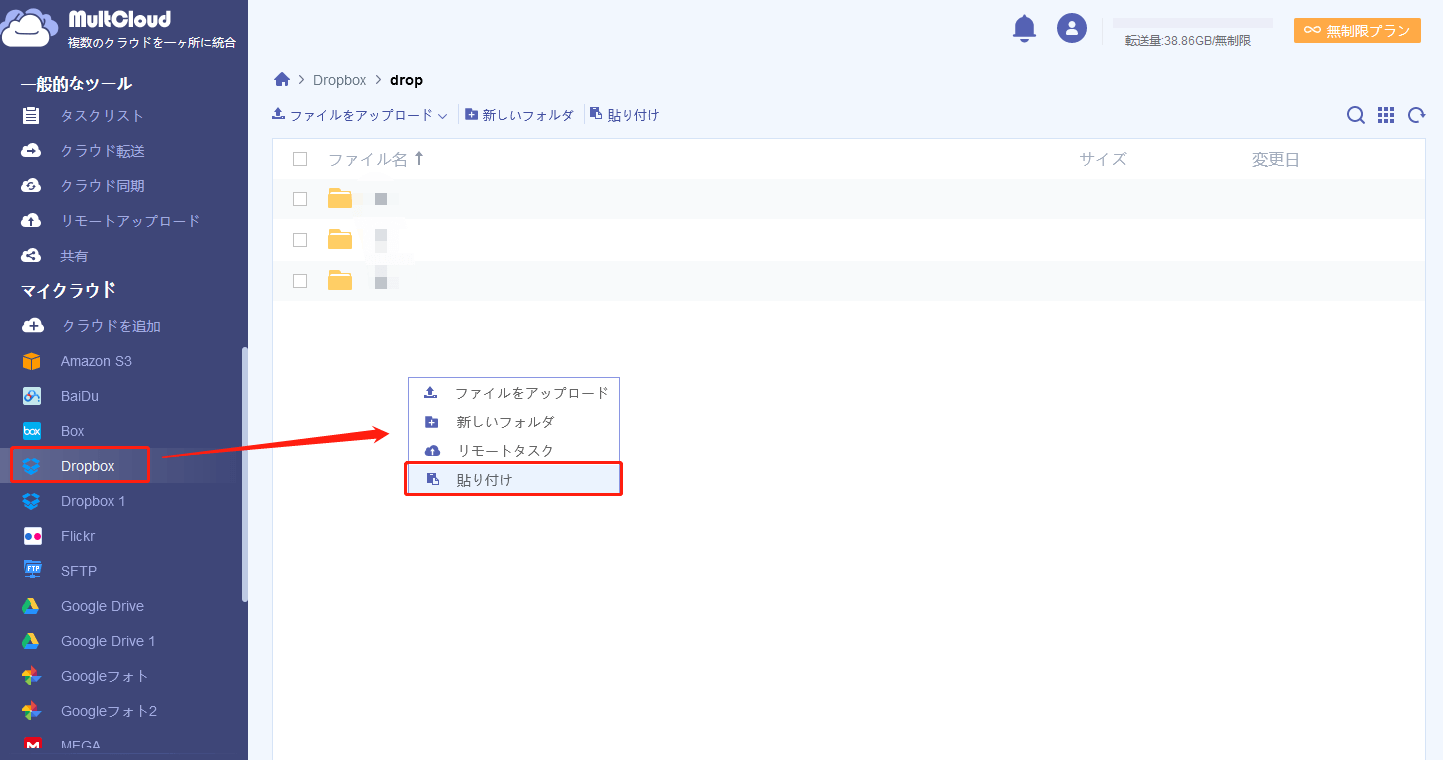Click the MultCloud logo
The image size is (1443, 760).
[x=119, y=29]
